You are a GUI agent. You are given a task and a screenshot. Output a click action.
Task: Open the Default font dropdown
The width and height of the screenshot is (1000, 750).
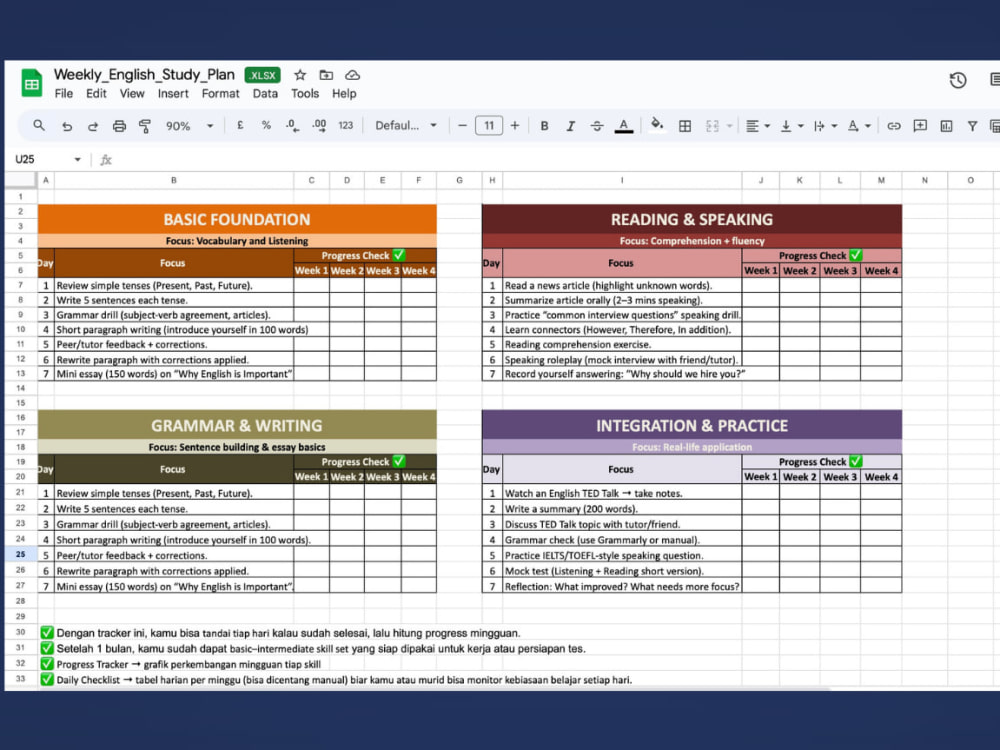click(406, 126)
